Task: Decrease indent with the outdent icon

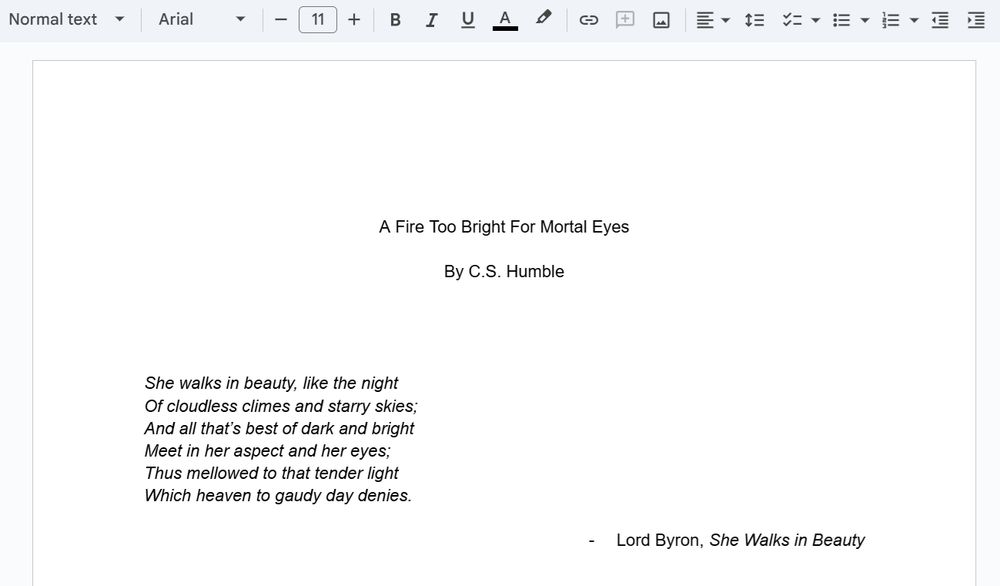Action: [940, 20]
